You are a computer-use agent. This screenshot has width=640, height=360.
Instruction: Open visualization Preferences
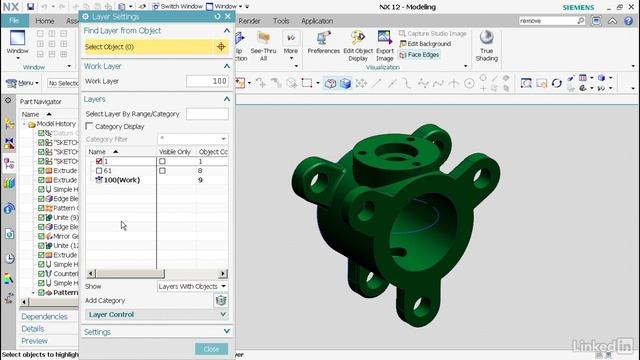[x=323, y=42]
